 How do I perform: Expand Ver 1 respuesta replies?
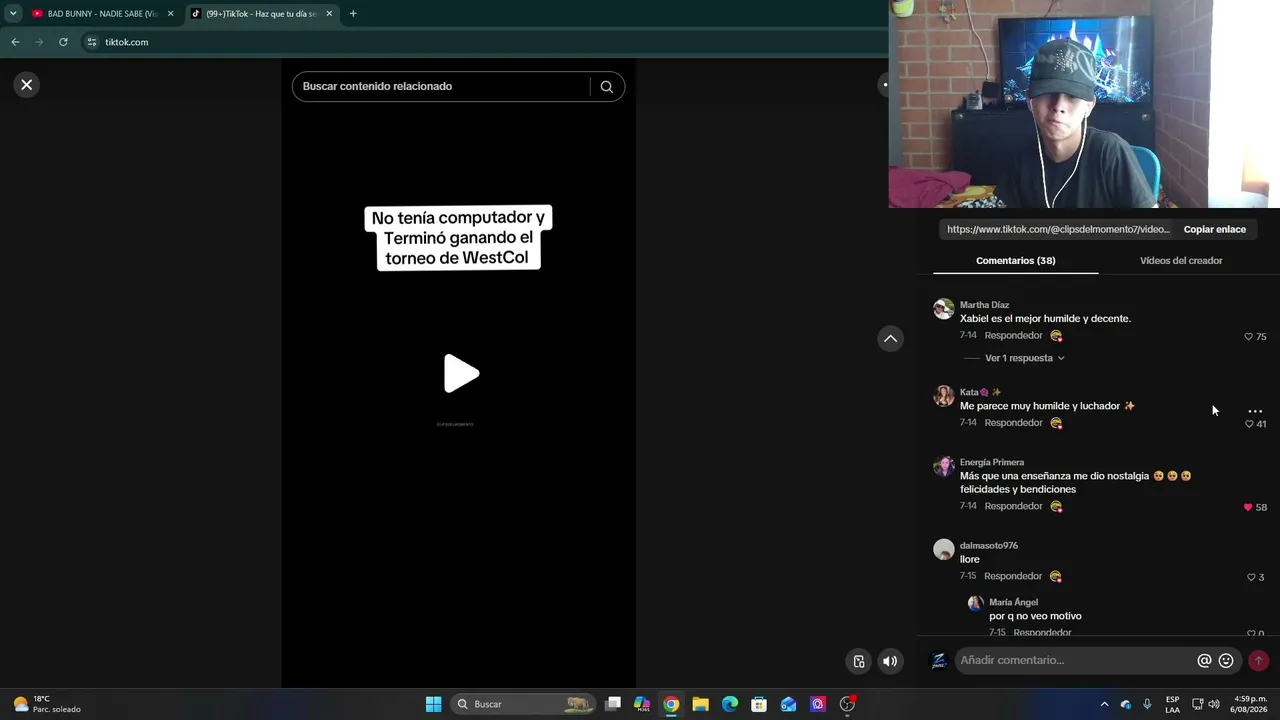1024,358
